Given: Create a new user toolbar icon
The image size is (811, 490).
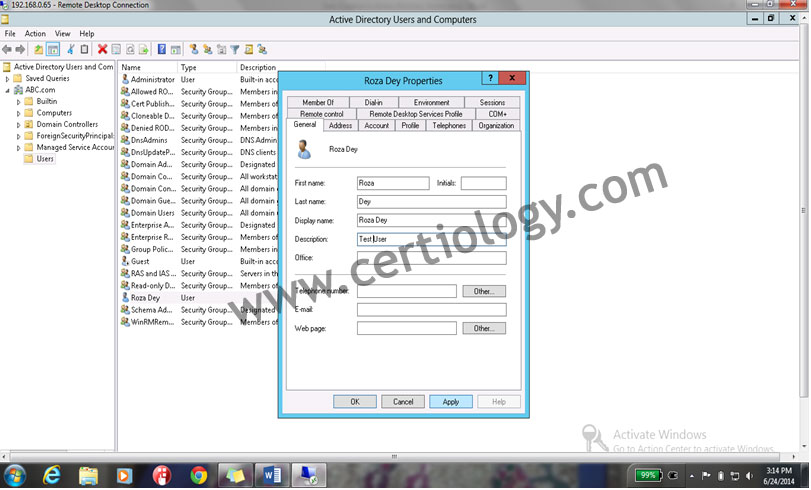Looking at the screenshot, I should point(194,50).
